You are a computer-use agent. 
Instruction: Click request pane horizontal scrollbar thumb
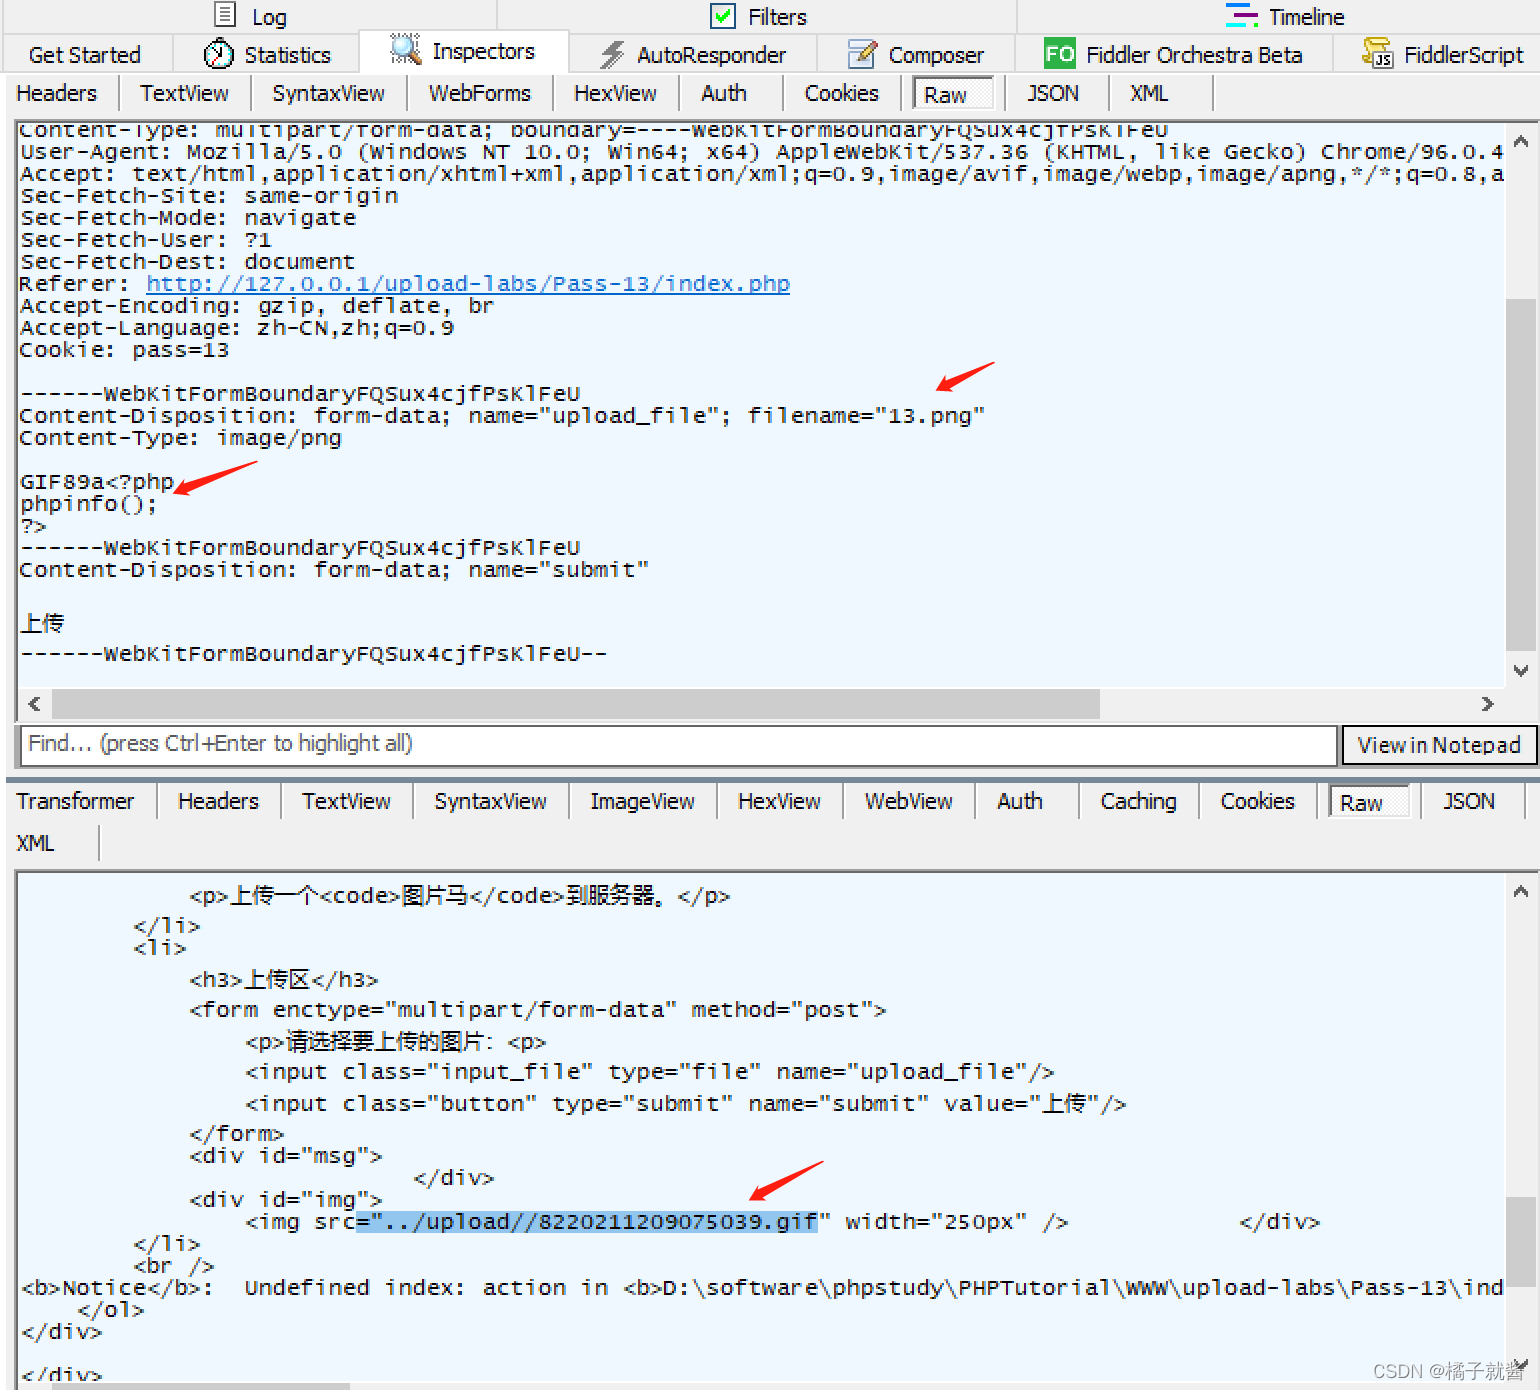point(576,704)
